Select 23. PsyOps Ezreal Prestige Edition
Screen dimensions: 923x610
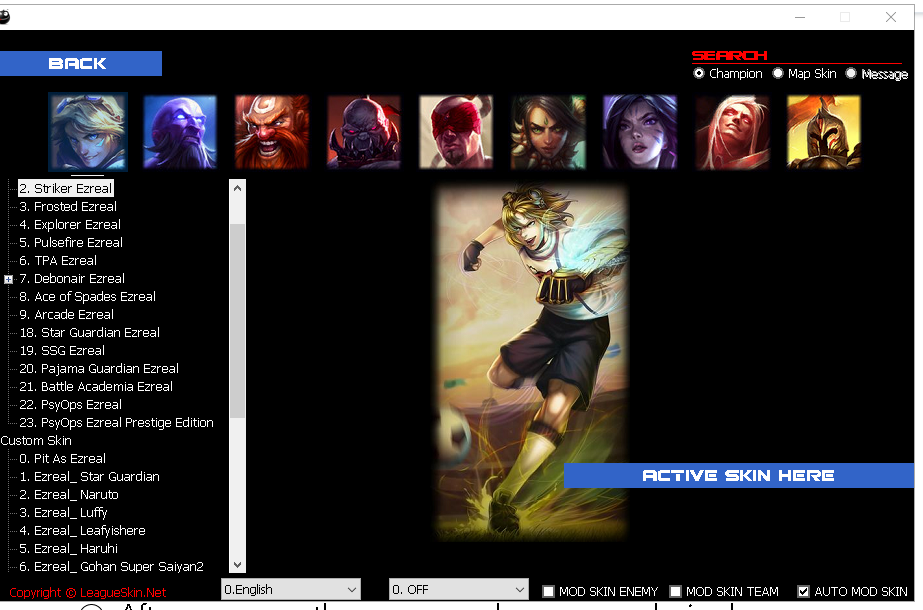(116, 423)
